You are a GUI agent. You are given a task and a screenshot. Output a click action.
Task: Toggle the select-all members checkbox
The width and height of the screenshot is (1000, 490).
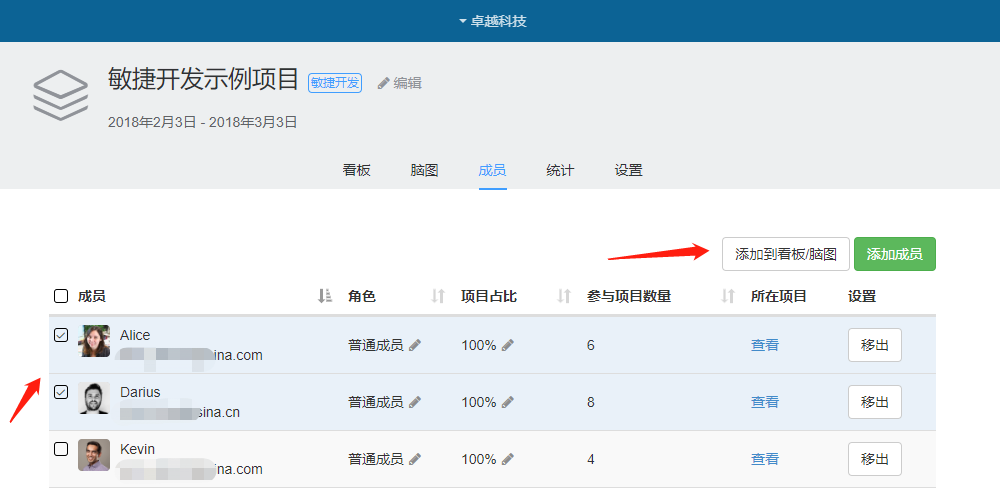pos(61,296)
